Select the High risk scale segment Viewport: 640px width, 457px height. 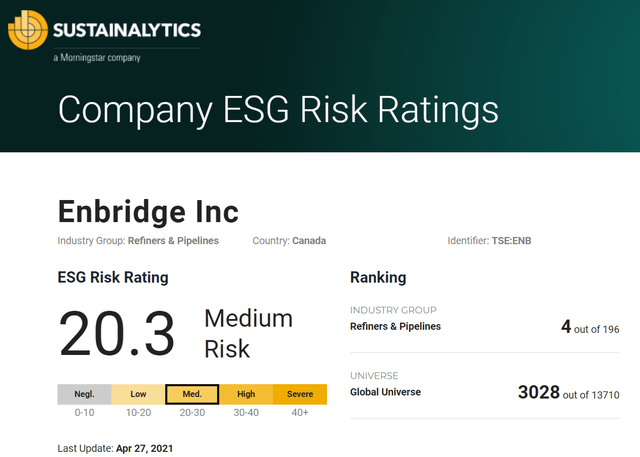[x=246, y=394]
